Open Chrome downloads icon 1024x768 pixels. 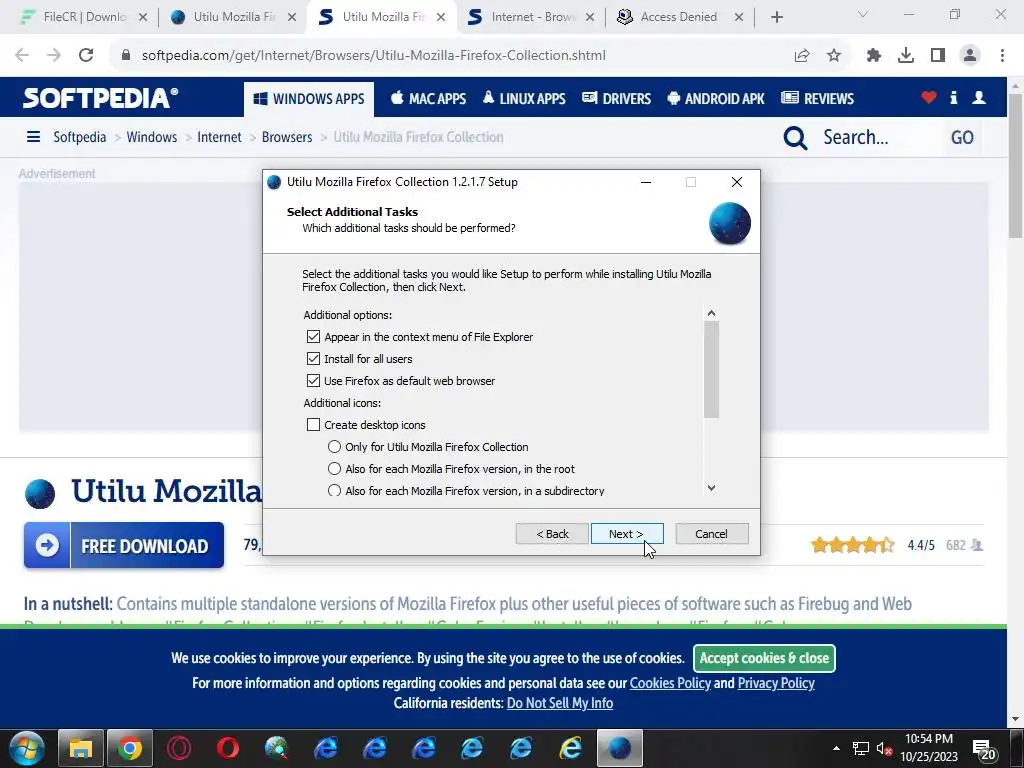[x=906, y=56]
